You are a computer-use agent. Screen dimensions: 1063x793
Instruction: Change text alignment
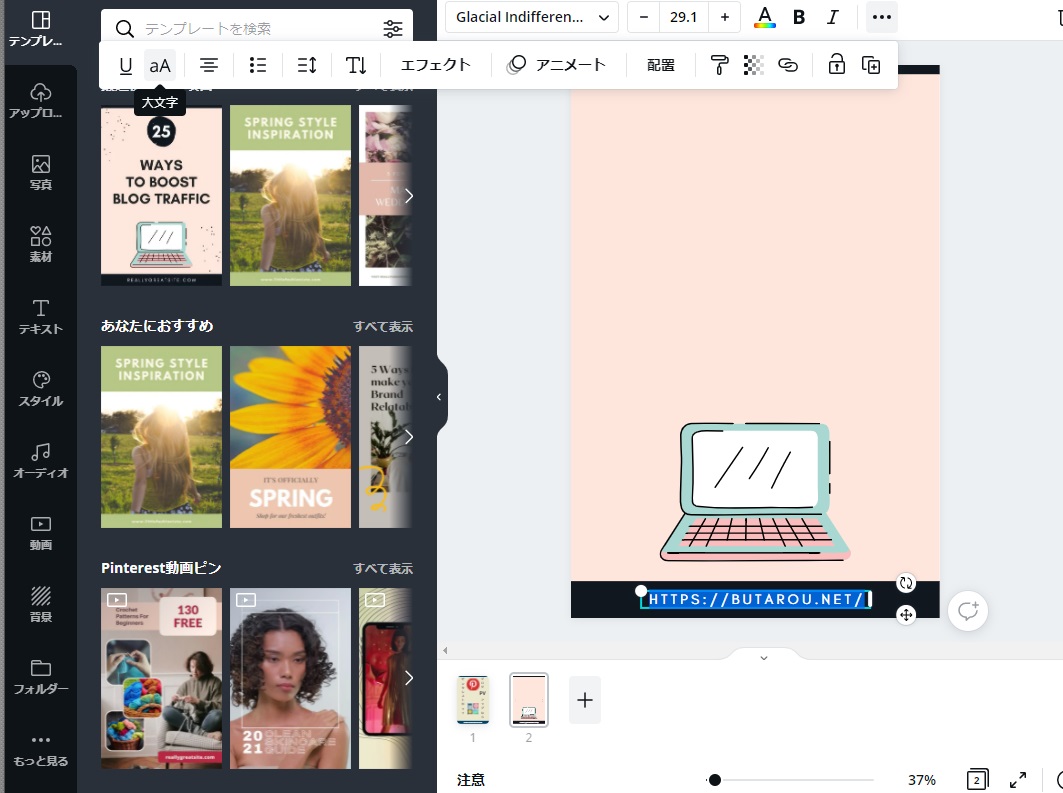point(209,65)
